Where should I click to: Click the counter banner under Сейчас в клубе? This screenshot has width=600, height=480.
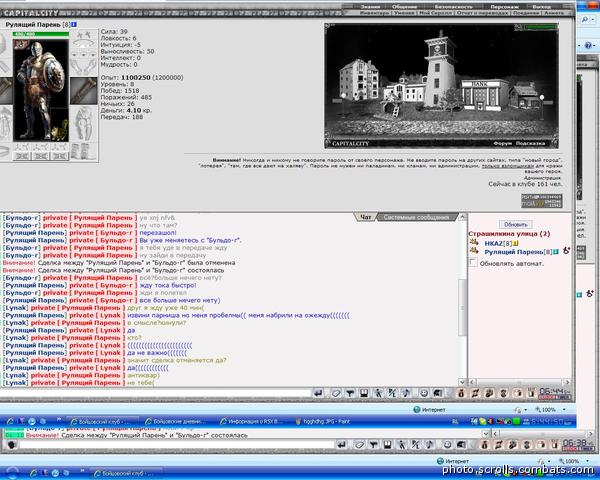[x=541, y=201]
